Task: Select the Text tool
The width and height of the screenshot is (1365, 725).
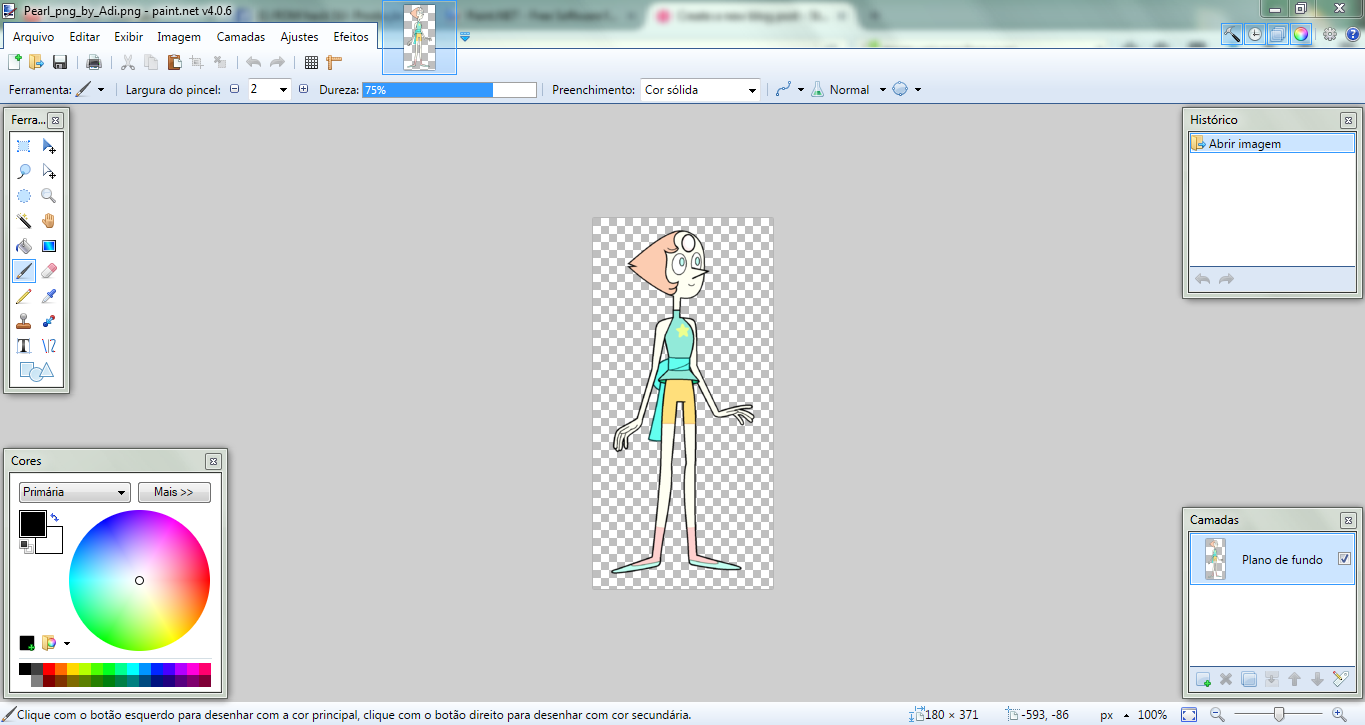Action: [x=24, y=346]
